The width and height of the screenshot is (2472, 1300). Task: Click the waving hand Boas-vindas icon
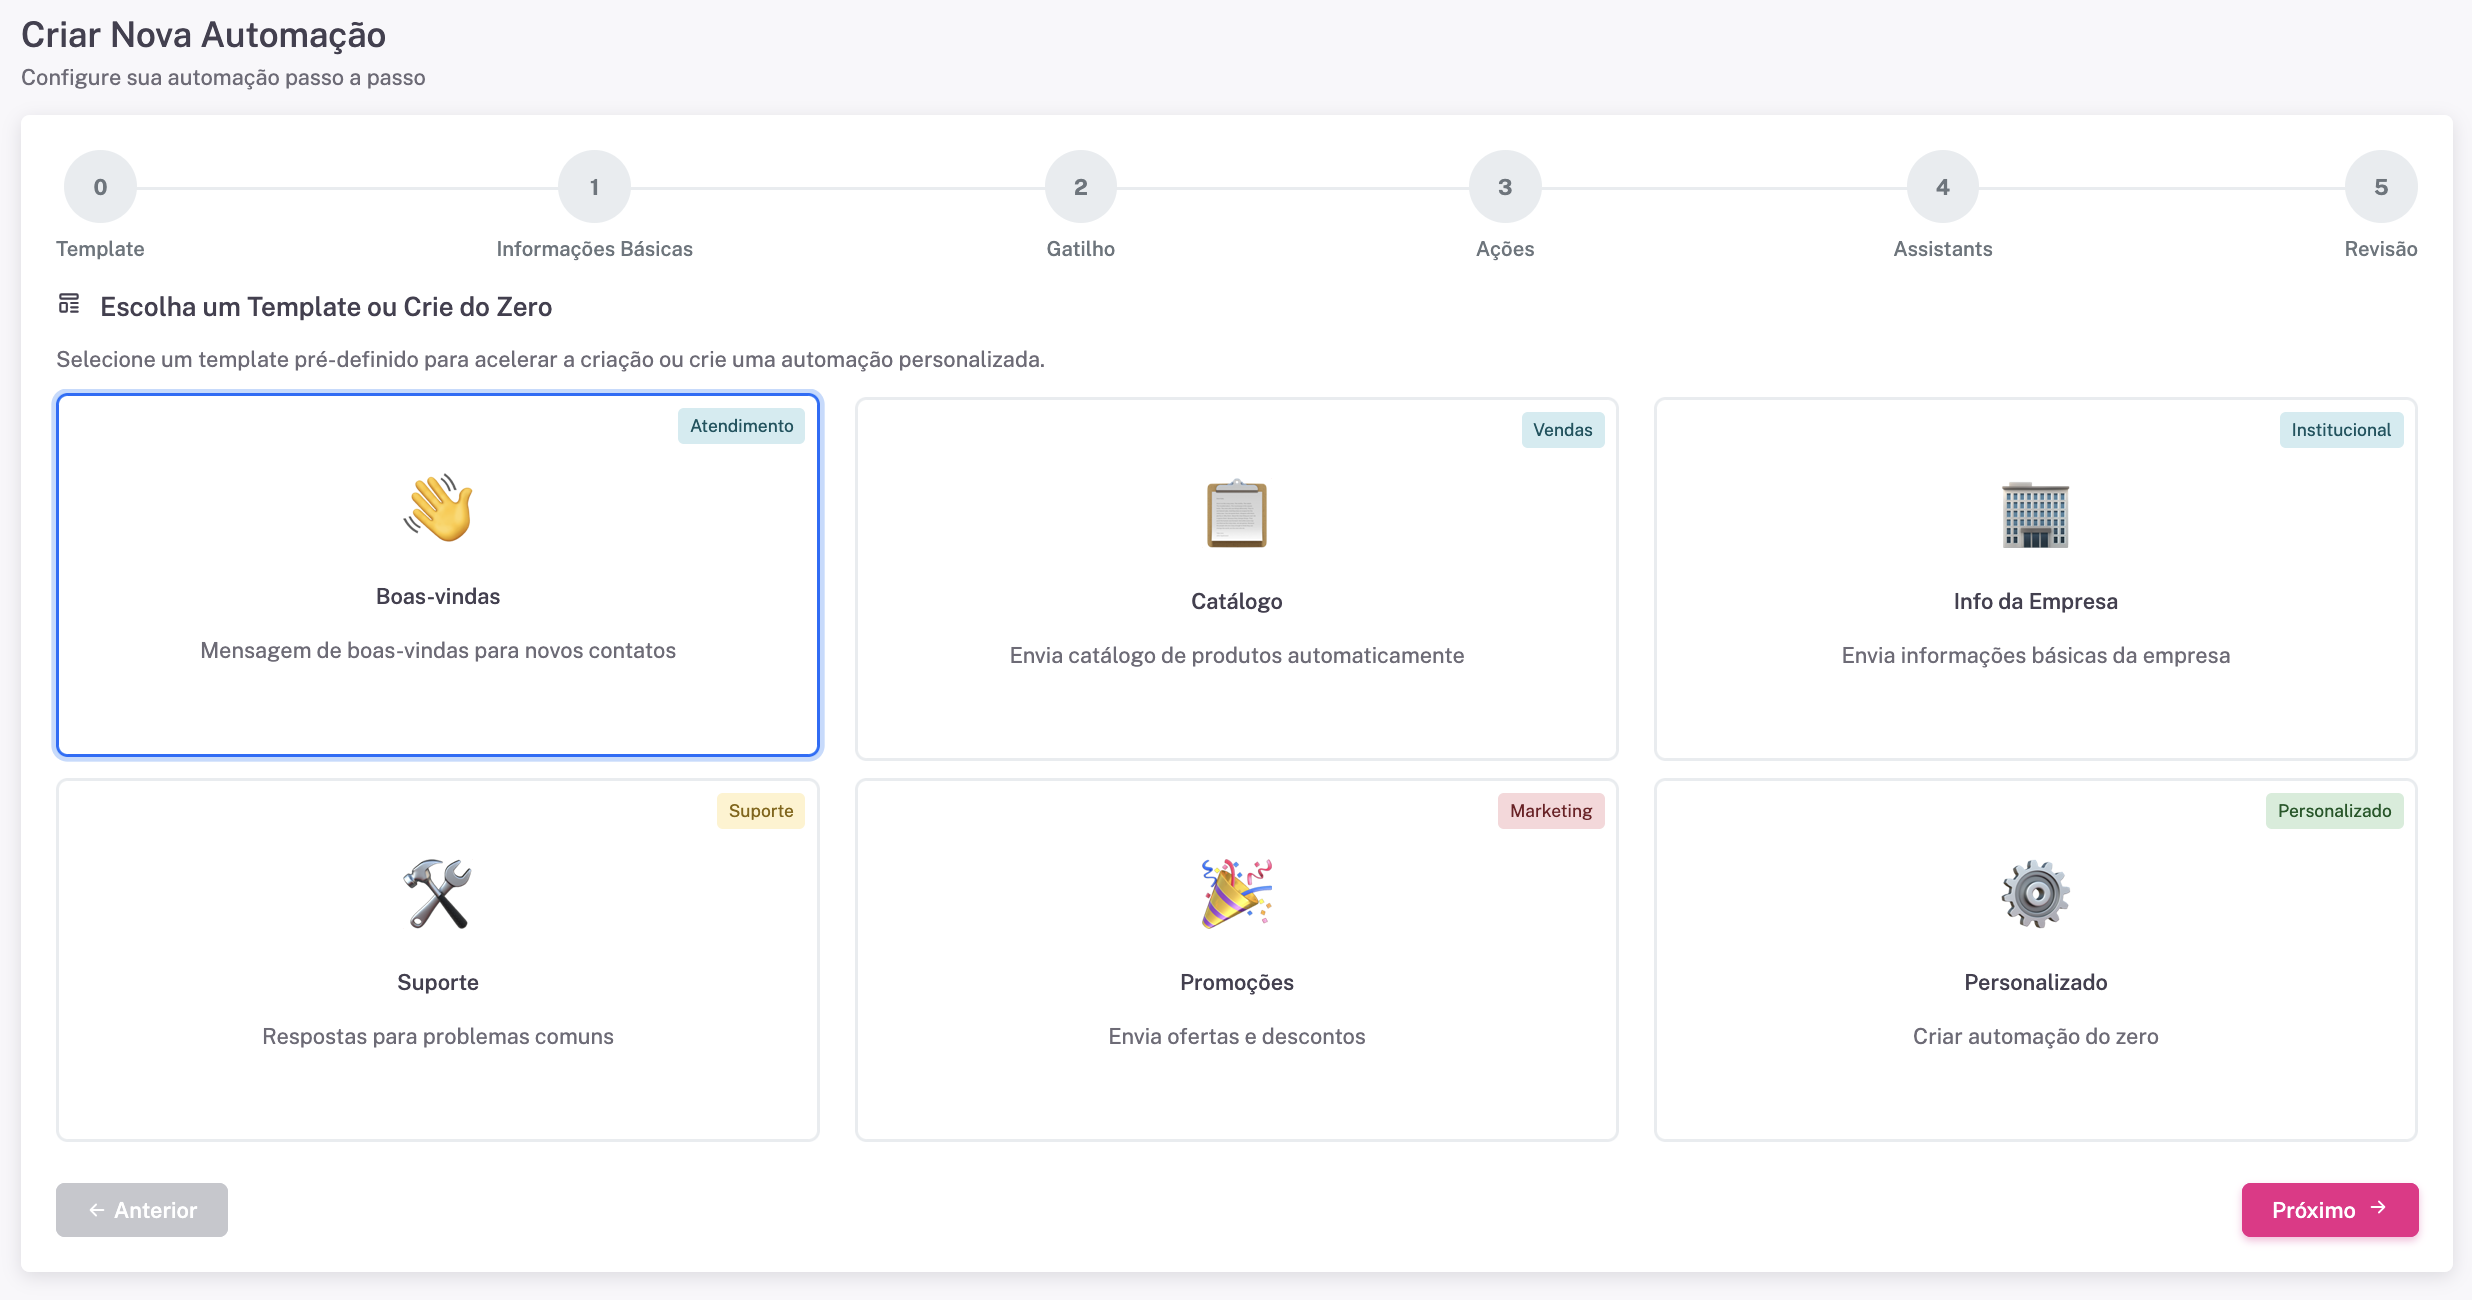pos(438,508)
